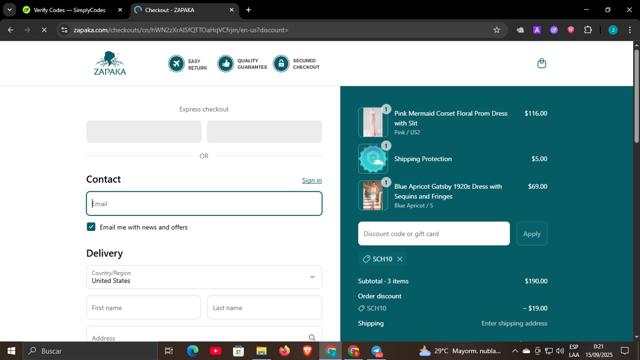Click the Last name field
Screen dimensions: 640x360
[264, 307]
